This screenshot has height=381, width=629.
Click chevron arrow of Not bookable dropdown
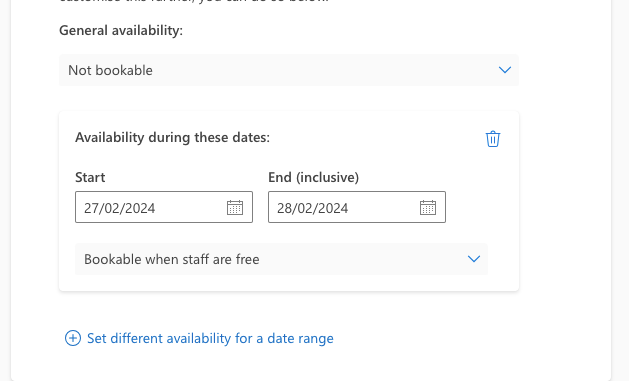click(505, 70)
